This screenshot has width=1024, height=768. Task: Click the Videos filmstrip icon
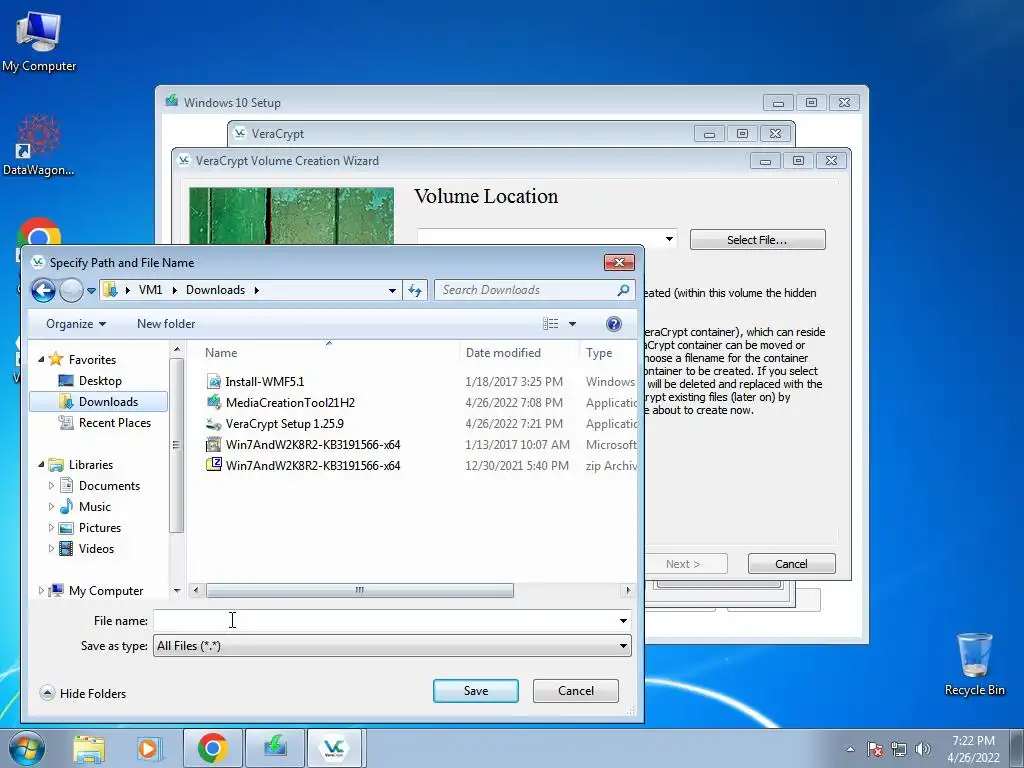(x=66, y=549)
